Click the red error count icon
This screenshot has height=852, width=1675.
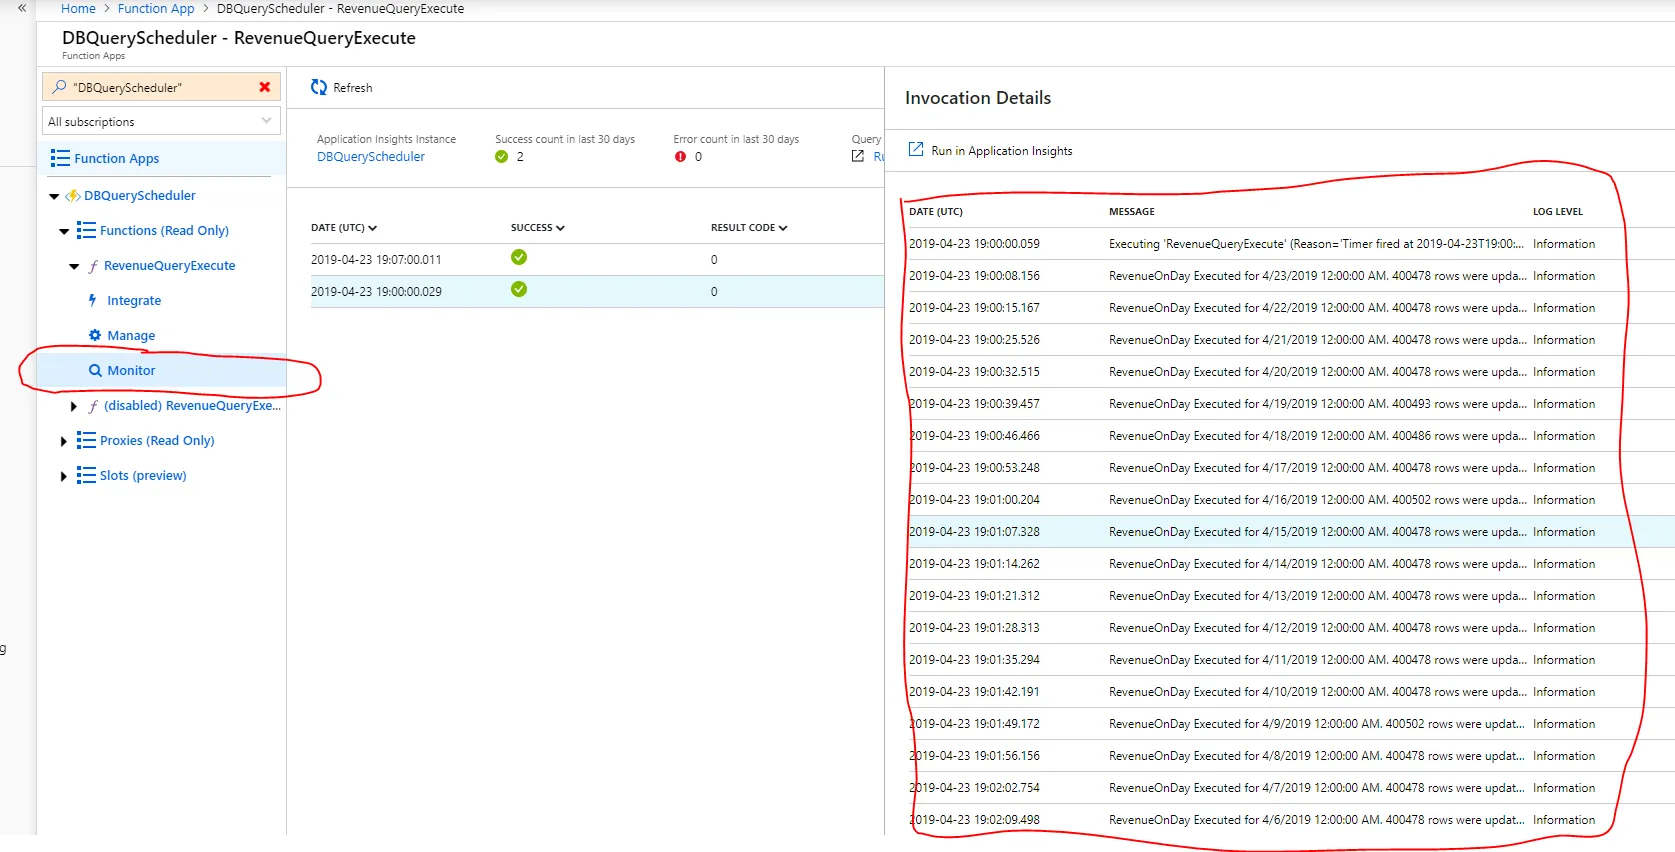(680, 157)
